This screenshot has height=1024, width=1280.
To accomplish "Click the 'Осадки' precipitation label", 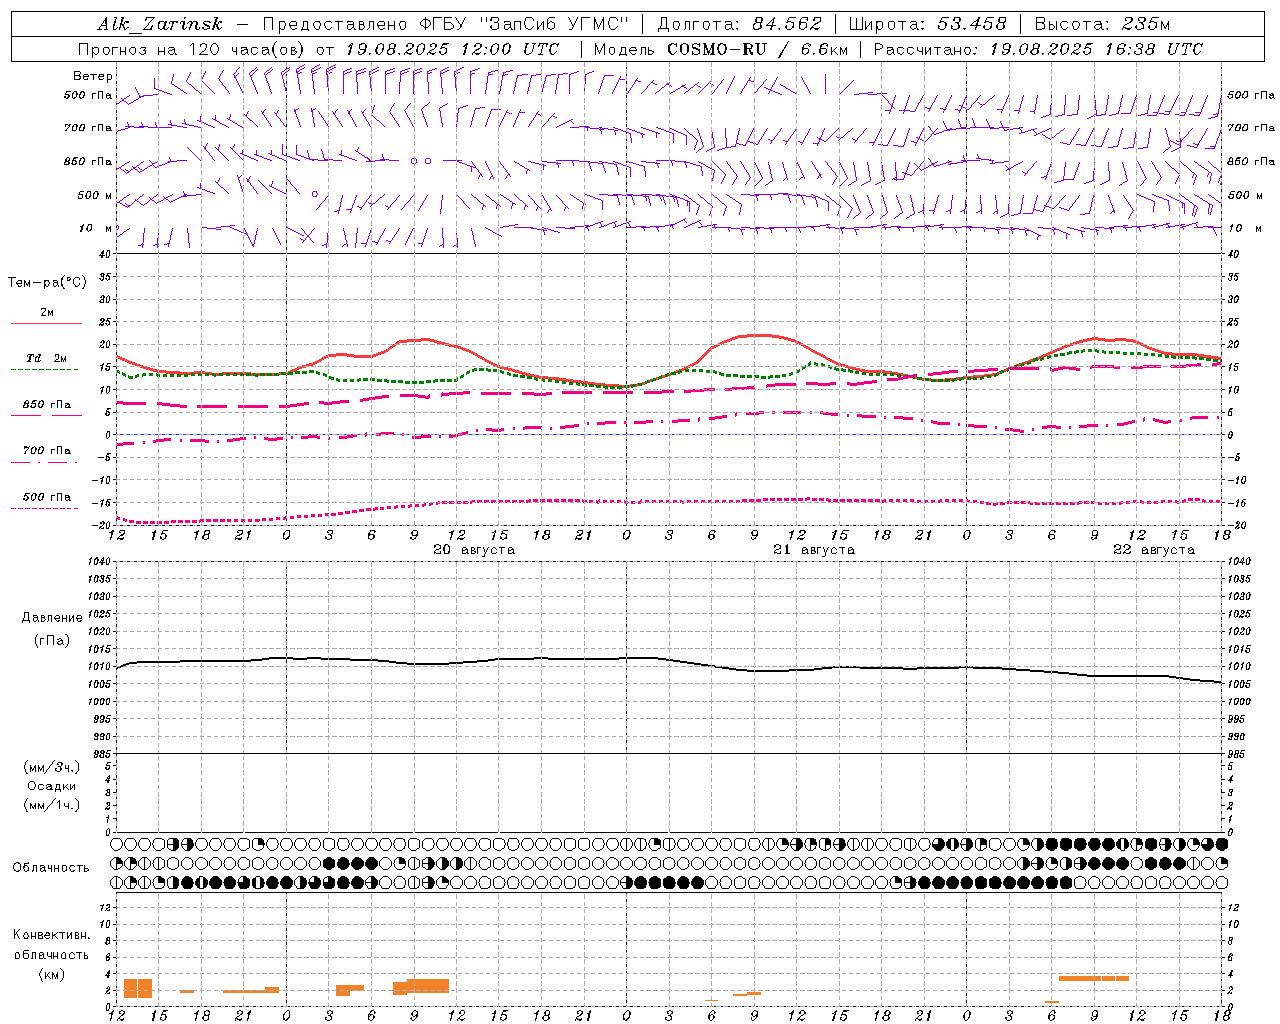I will [x=52, y=786].
